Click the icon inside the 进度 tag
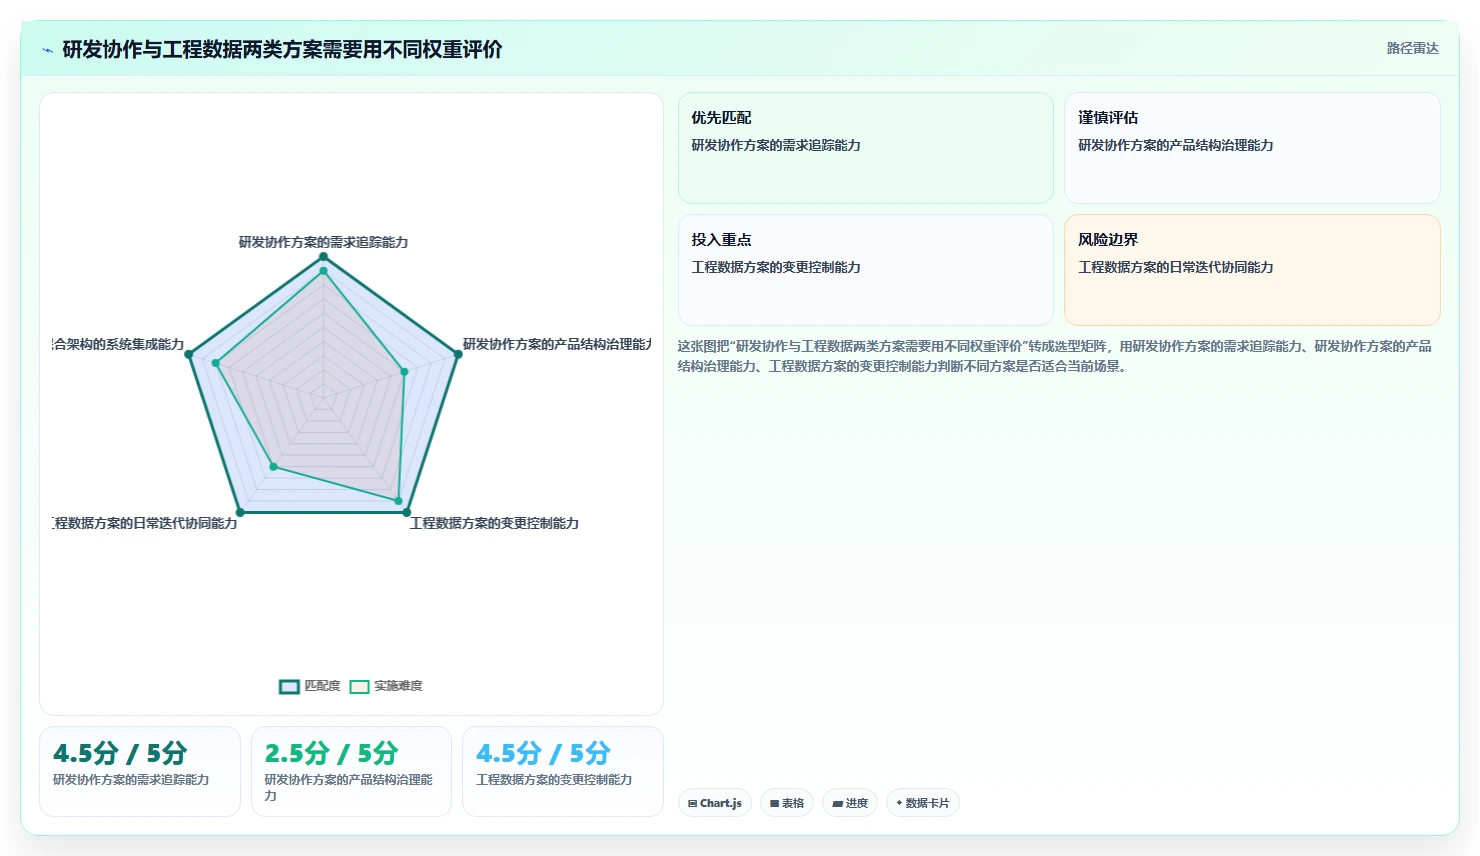1480x856 pixels. pos(837,803)
